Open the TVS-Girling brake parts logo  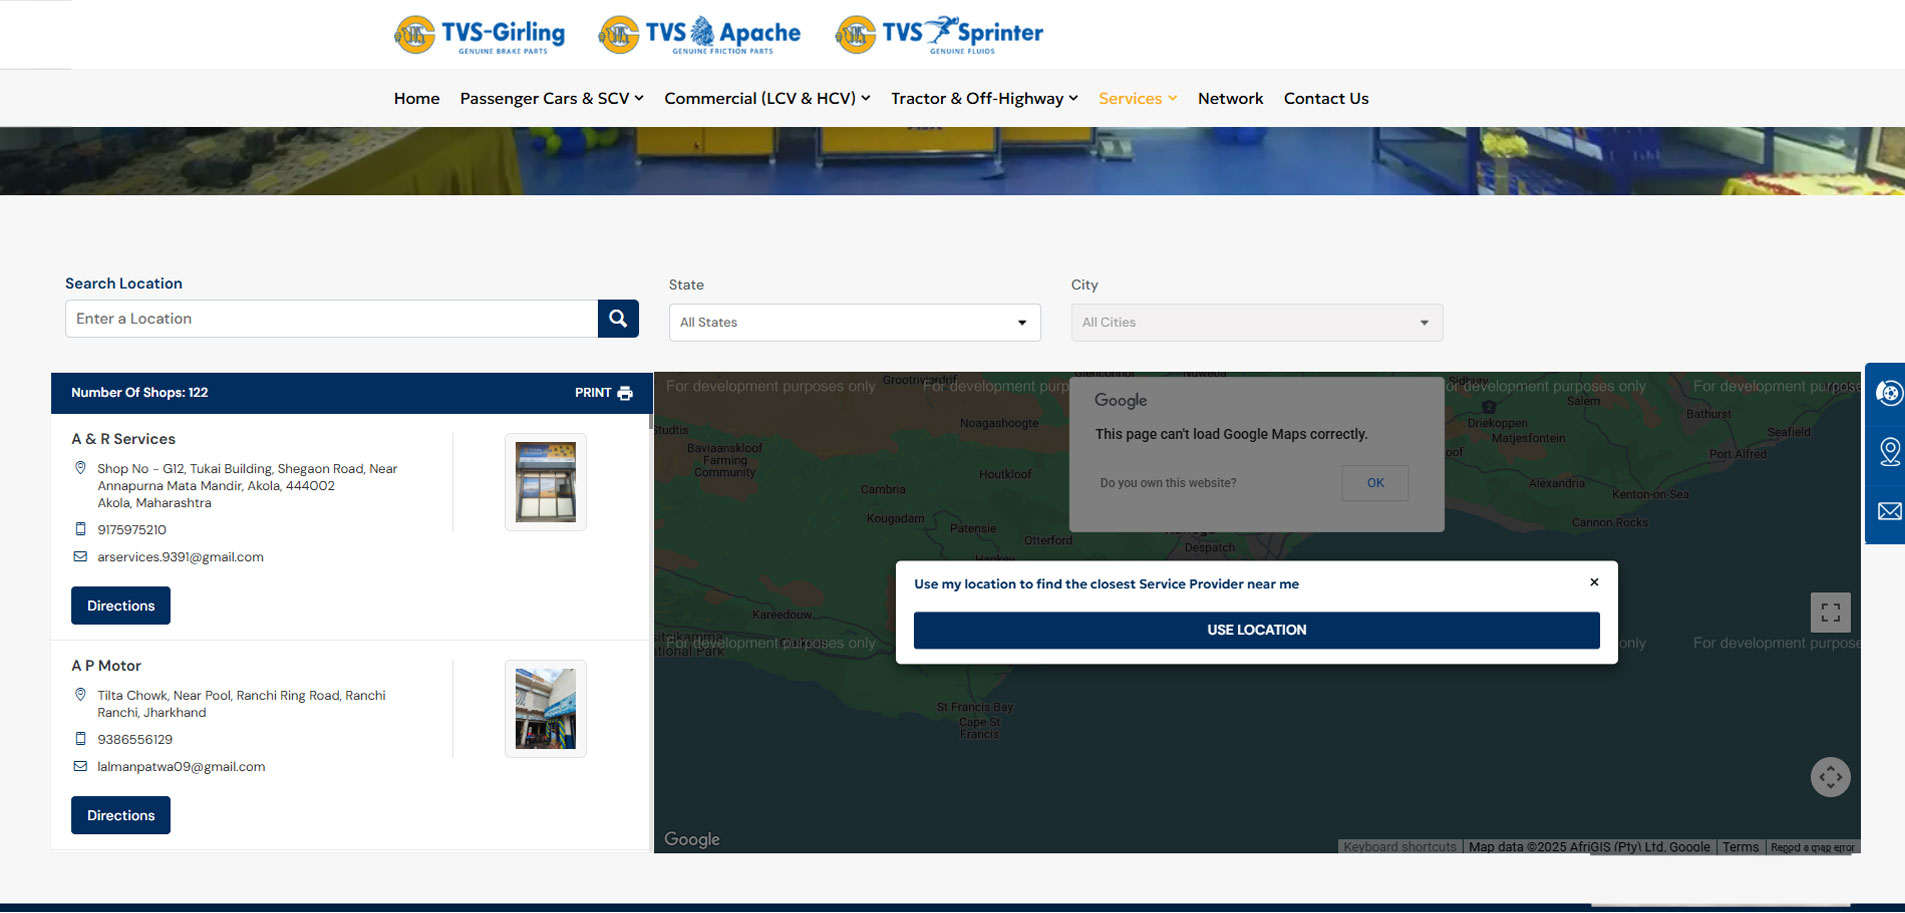(x=480, y=35)
